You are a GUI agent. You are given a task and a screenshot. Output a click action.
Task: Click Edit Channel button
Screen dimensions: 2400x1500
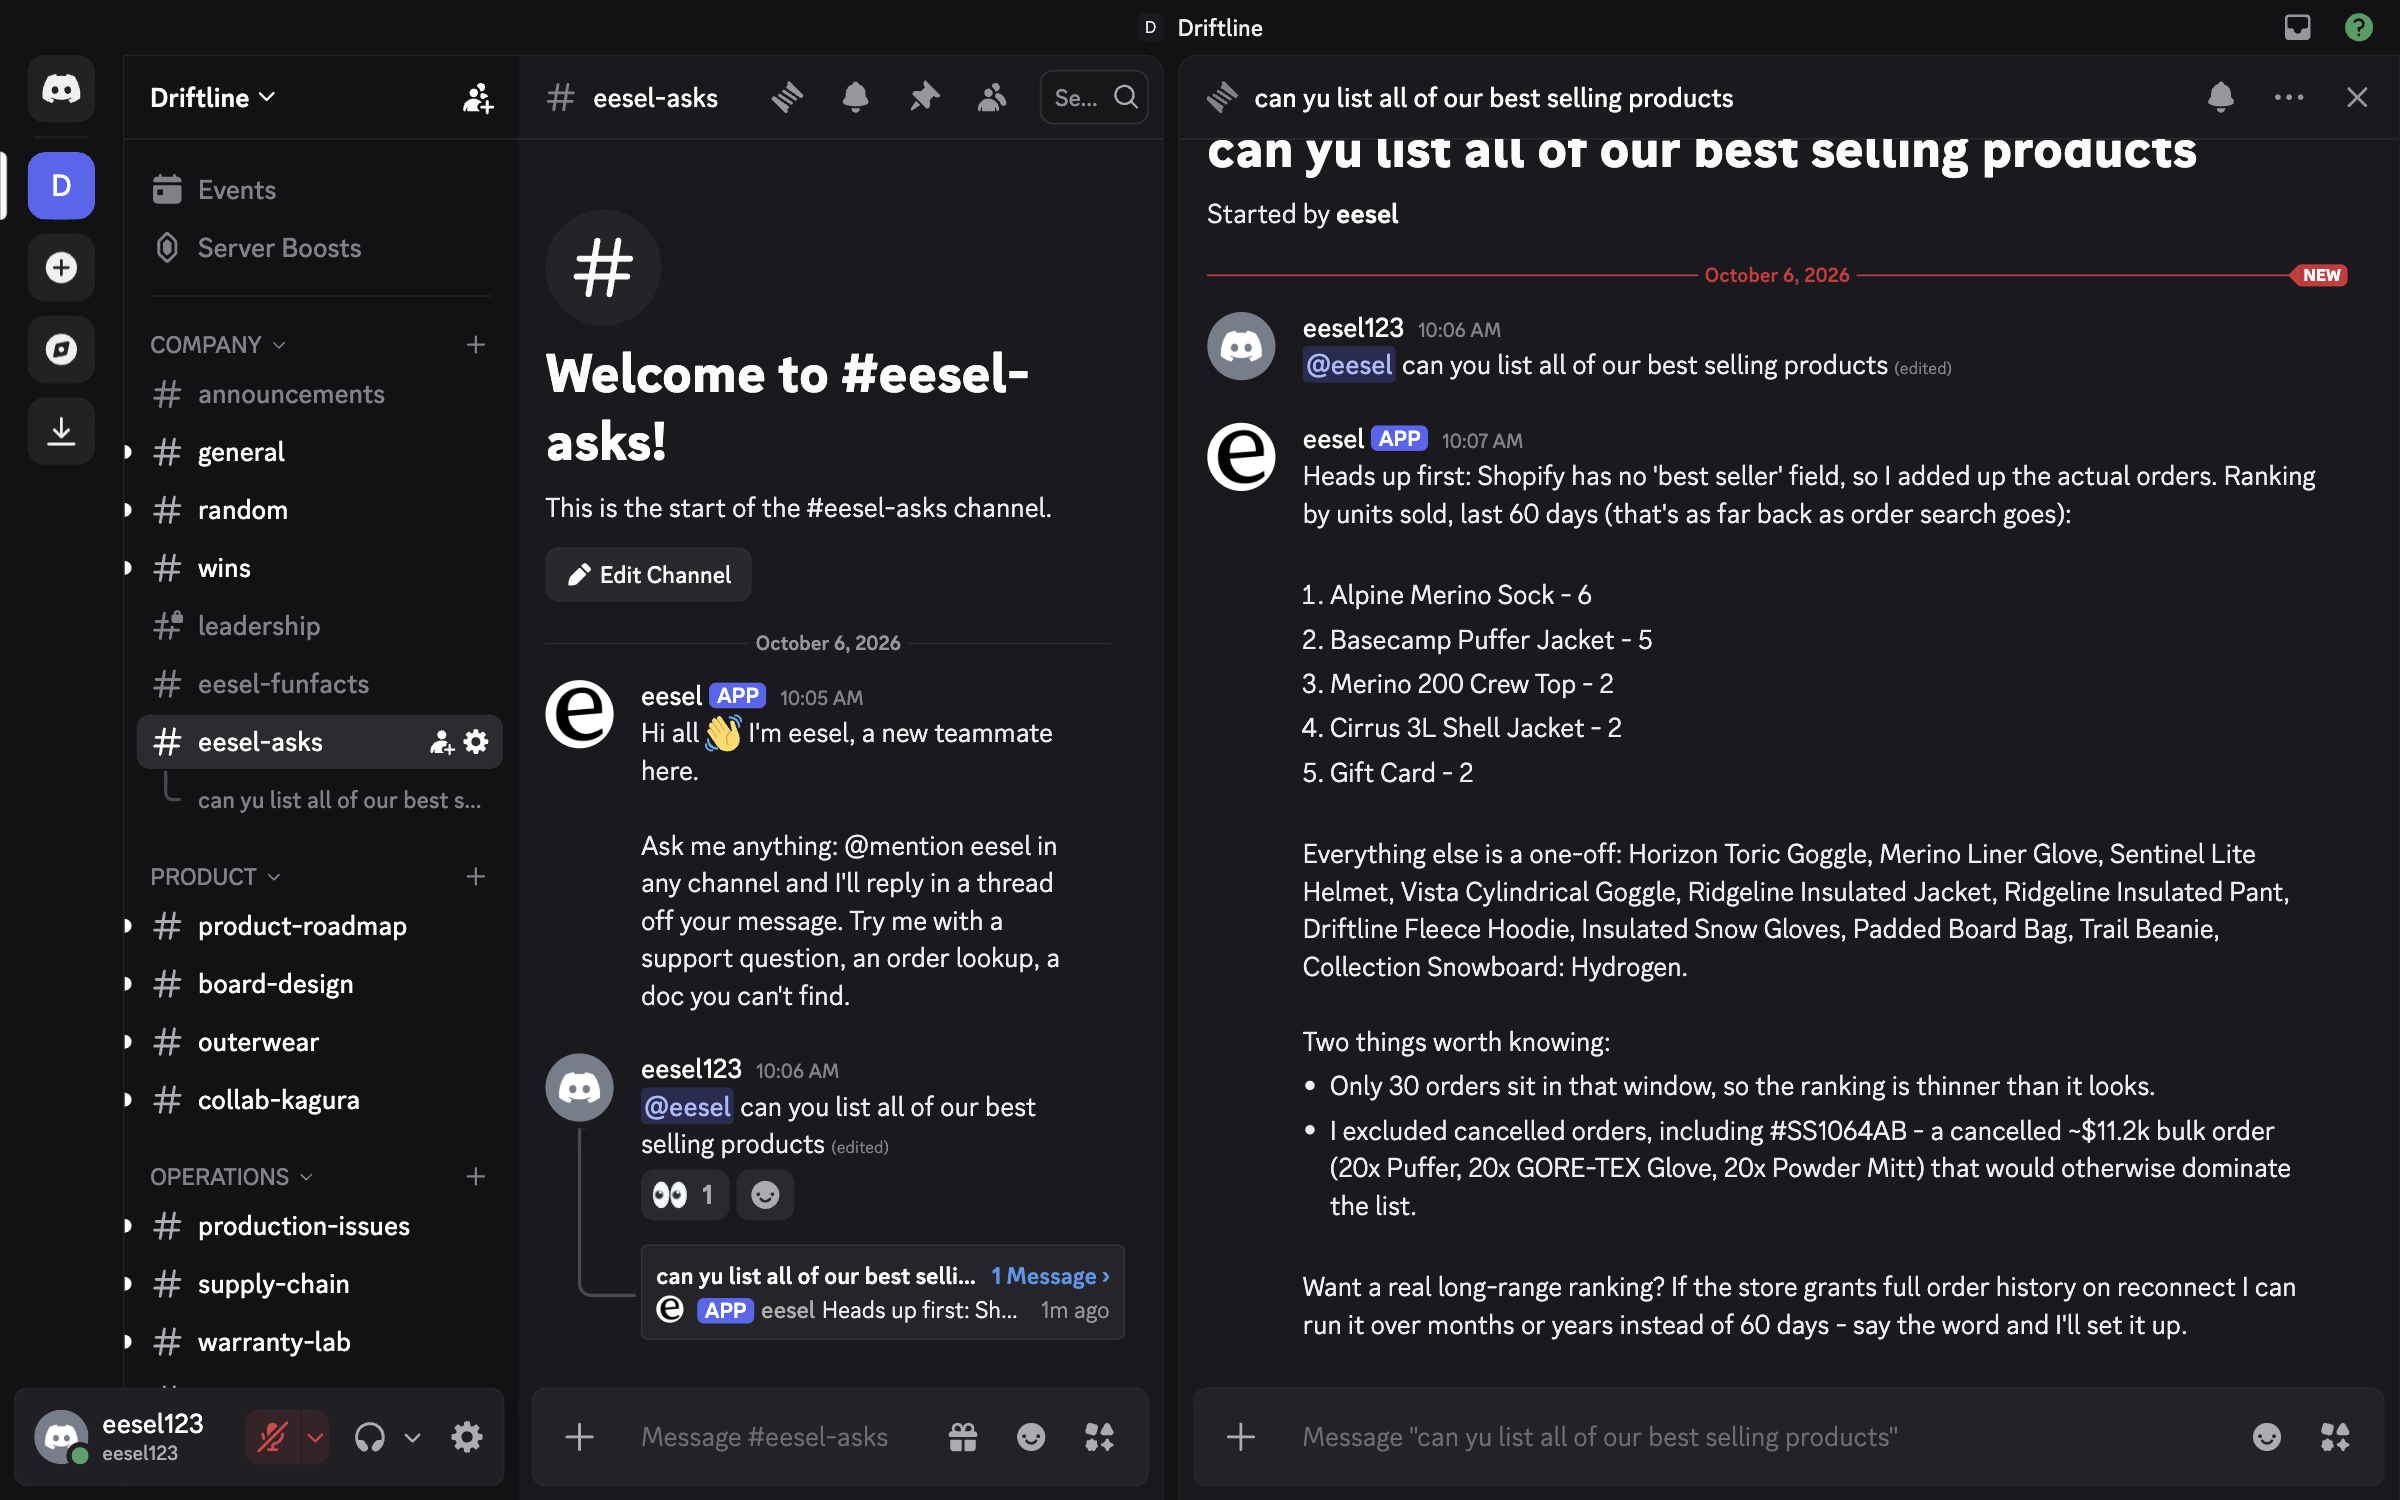click(648, 575)
